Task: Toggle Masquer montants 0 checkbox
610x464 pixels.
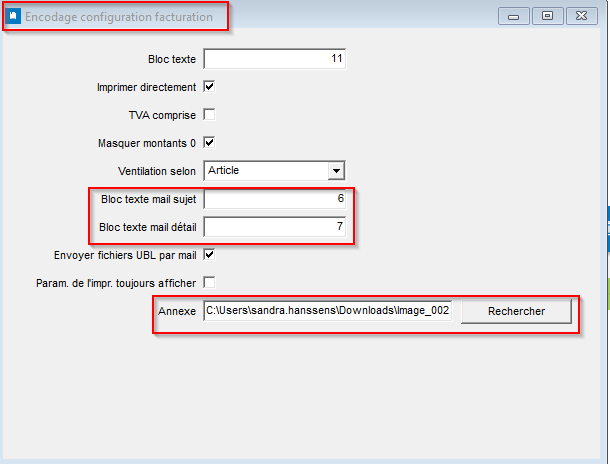Action: click(209, 143)
